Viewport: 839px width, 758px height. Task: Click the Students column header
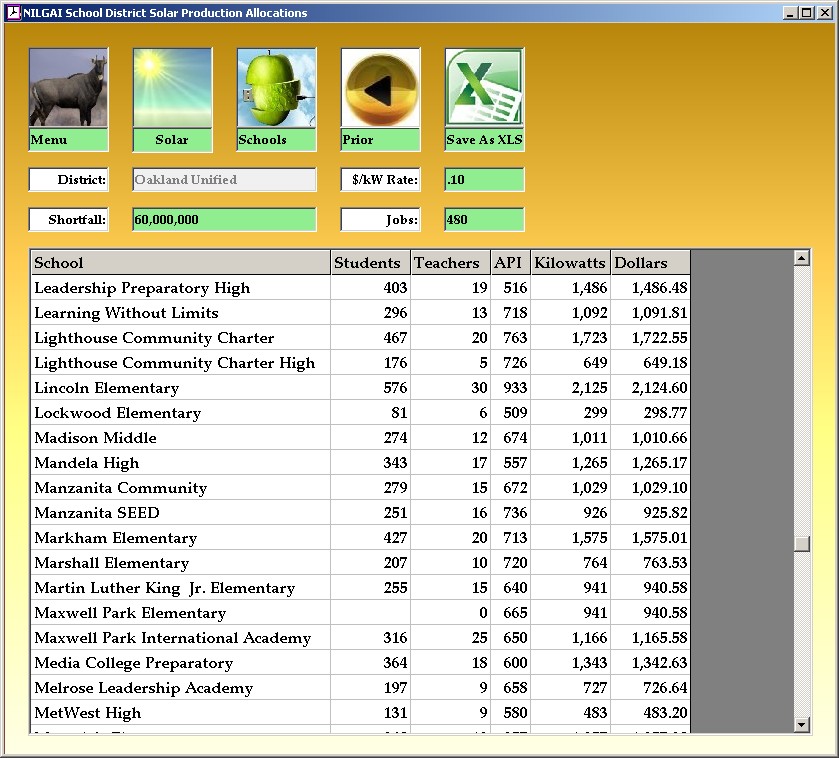tap(370, 263)
